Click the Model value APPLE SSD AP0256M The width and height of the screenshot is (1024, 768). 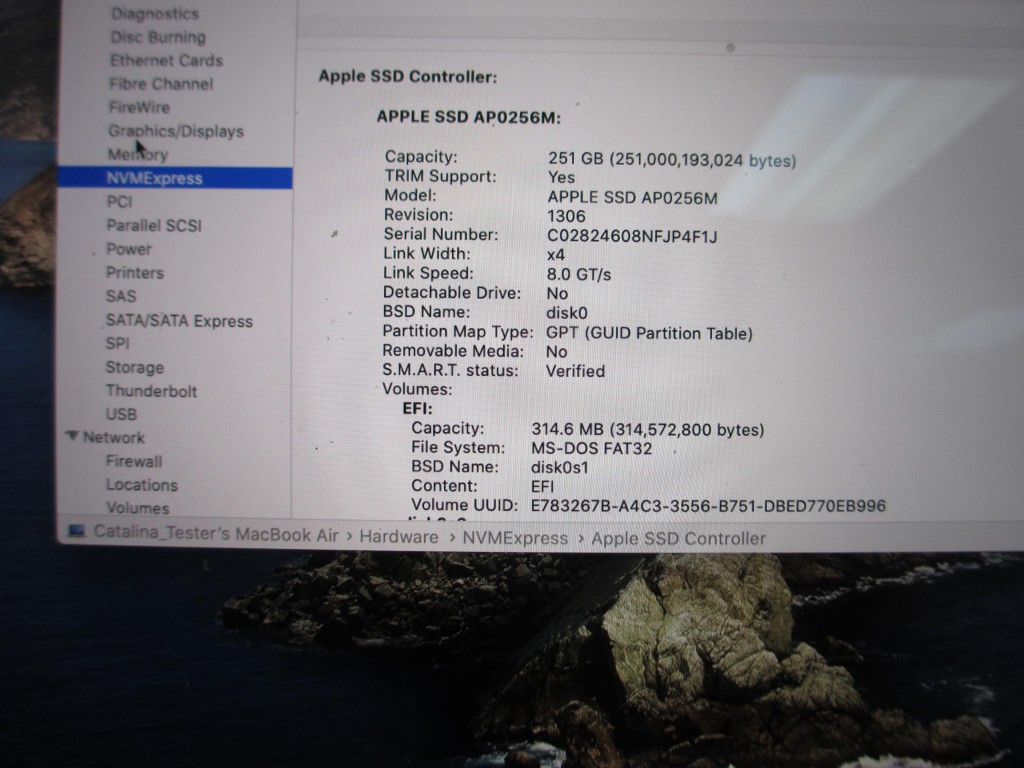coord(632,197)
